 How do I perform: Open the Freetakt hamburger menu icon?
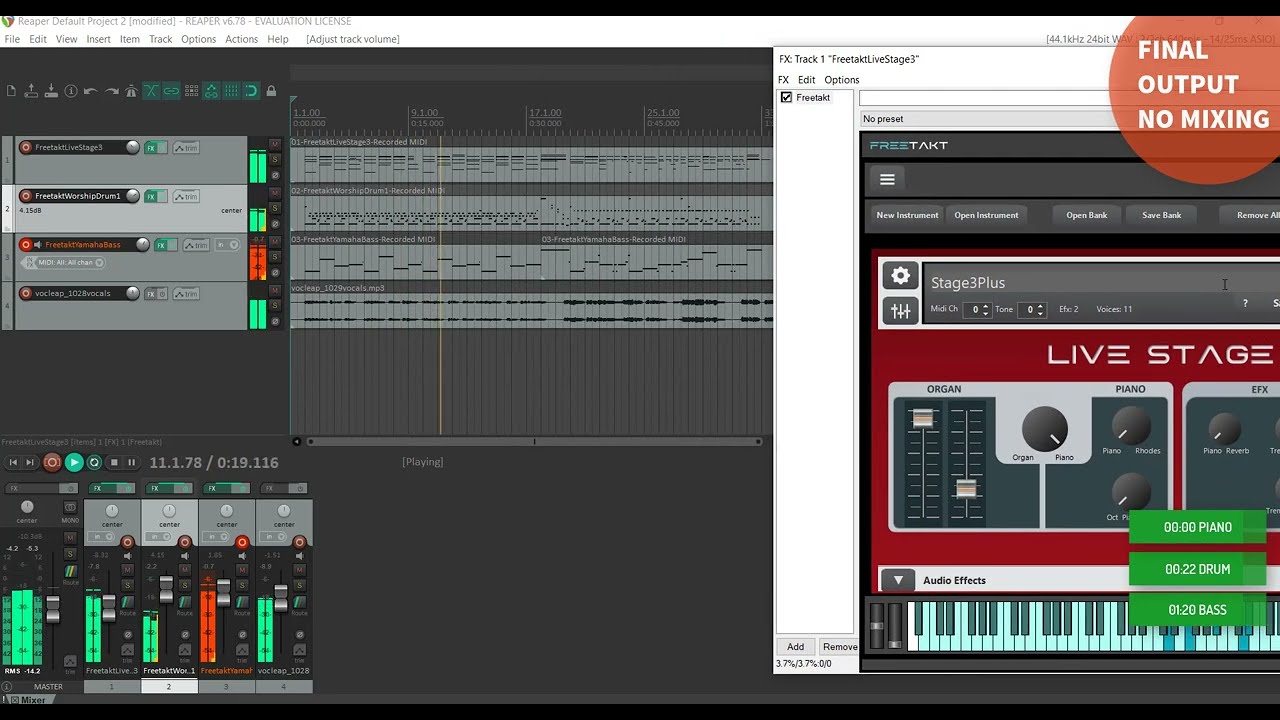point(887,180)
